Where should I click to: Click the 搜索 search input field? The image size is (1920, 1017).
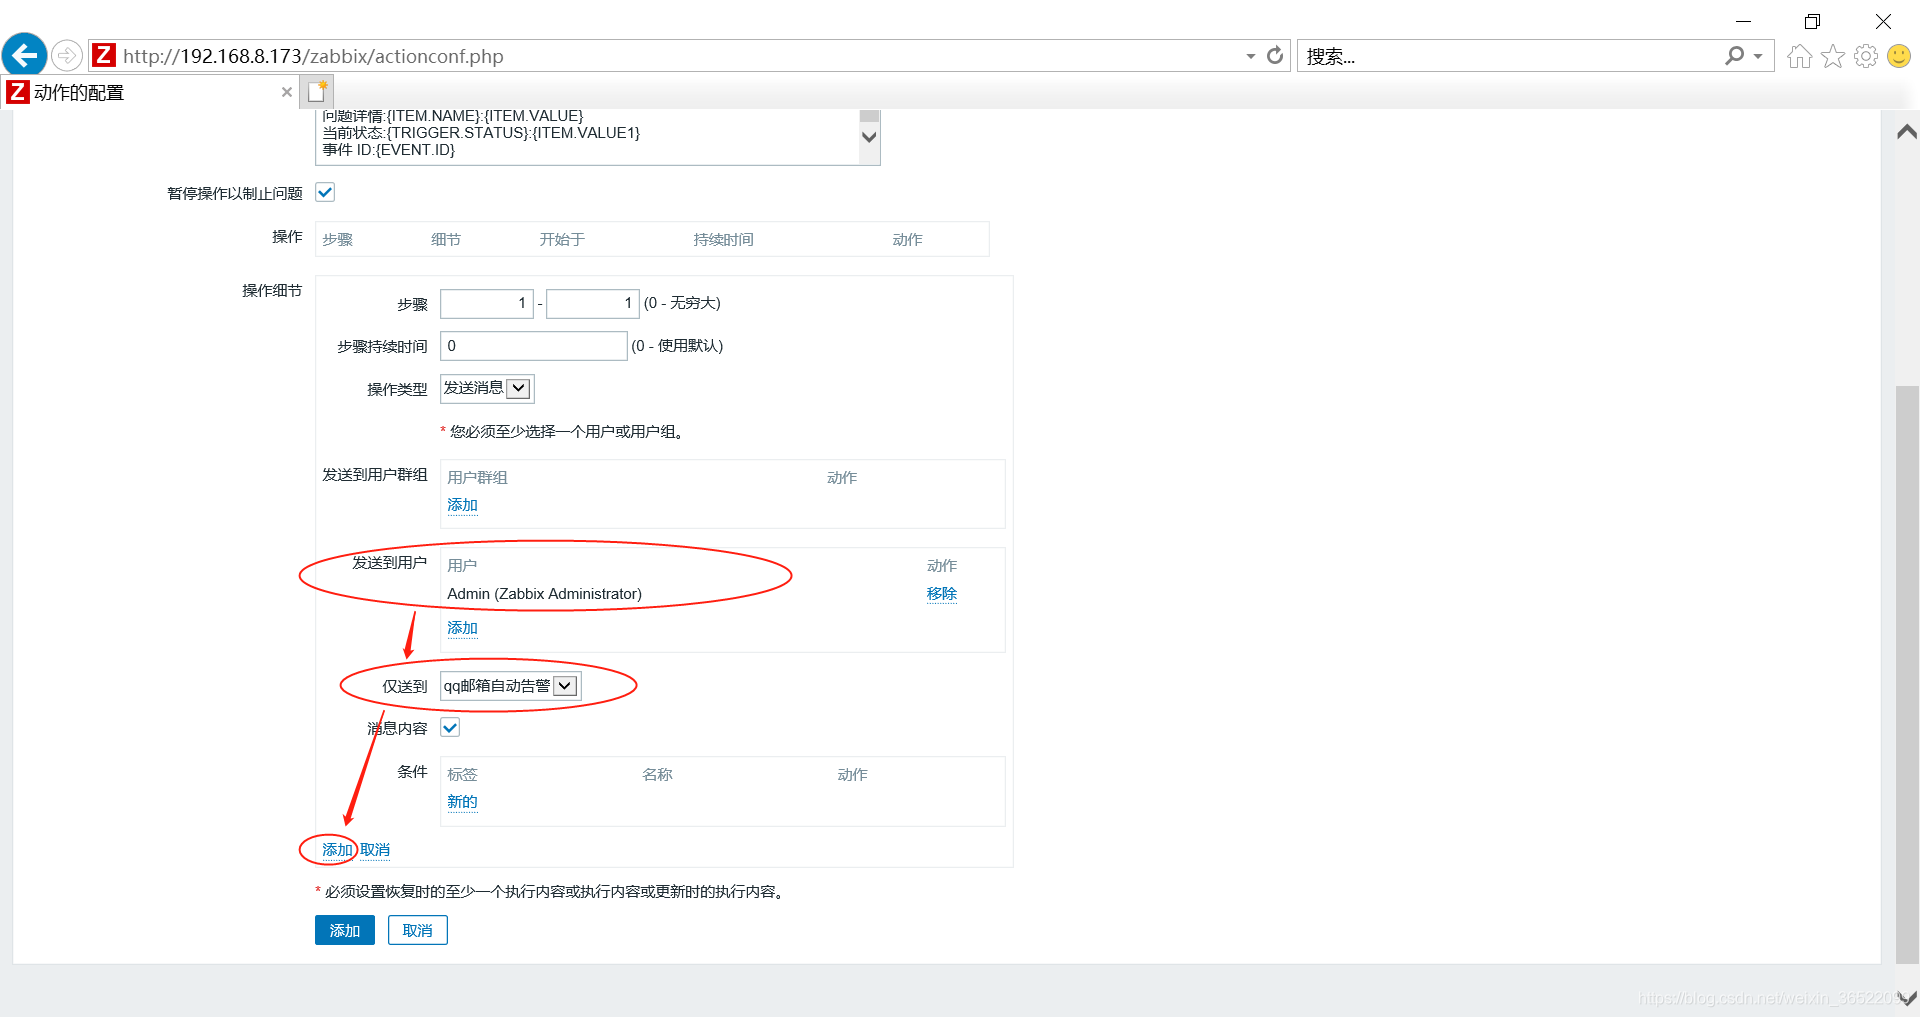point(1510,56)
